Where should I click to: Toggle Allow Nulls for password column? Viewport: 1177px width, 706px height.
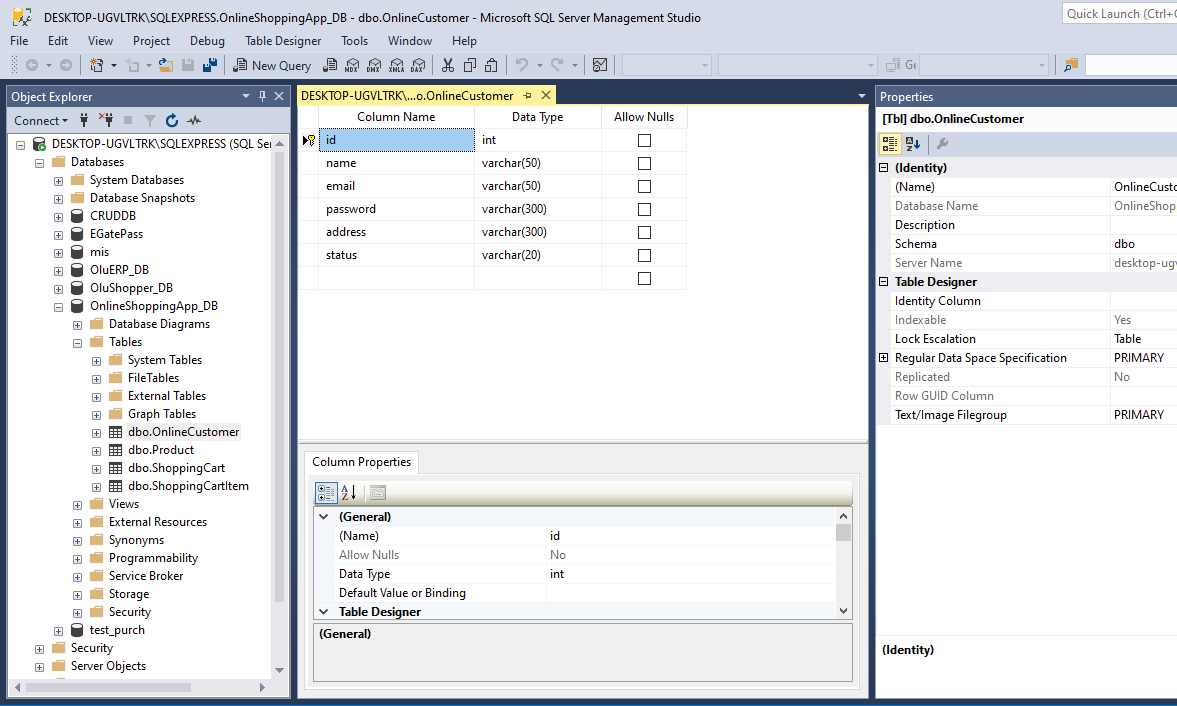[644, 209]
